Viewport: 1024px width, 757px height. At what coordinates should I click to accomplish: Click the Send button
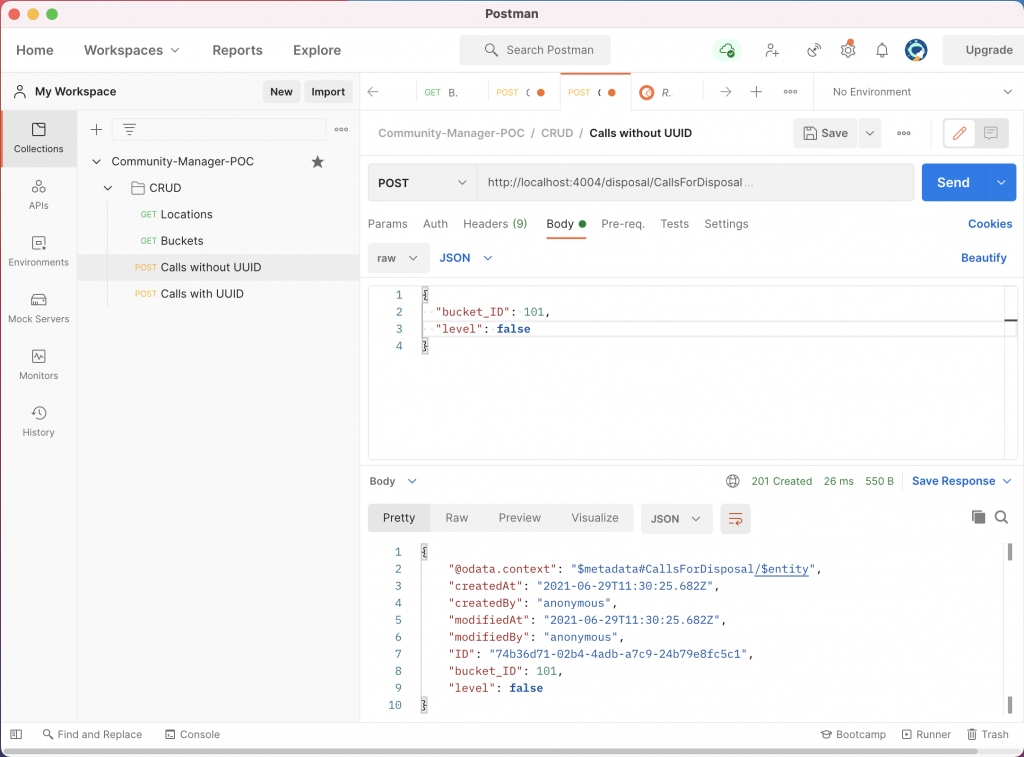pyautogui.click(x=953, y=183)
